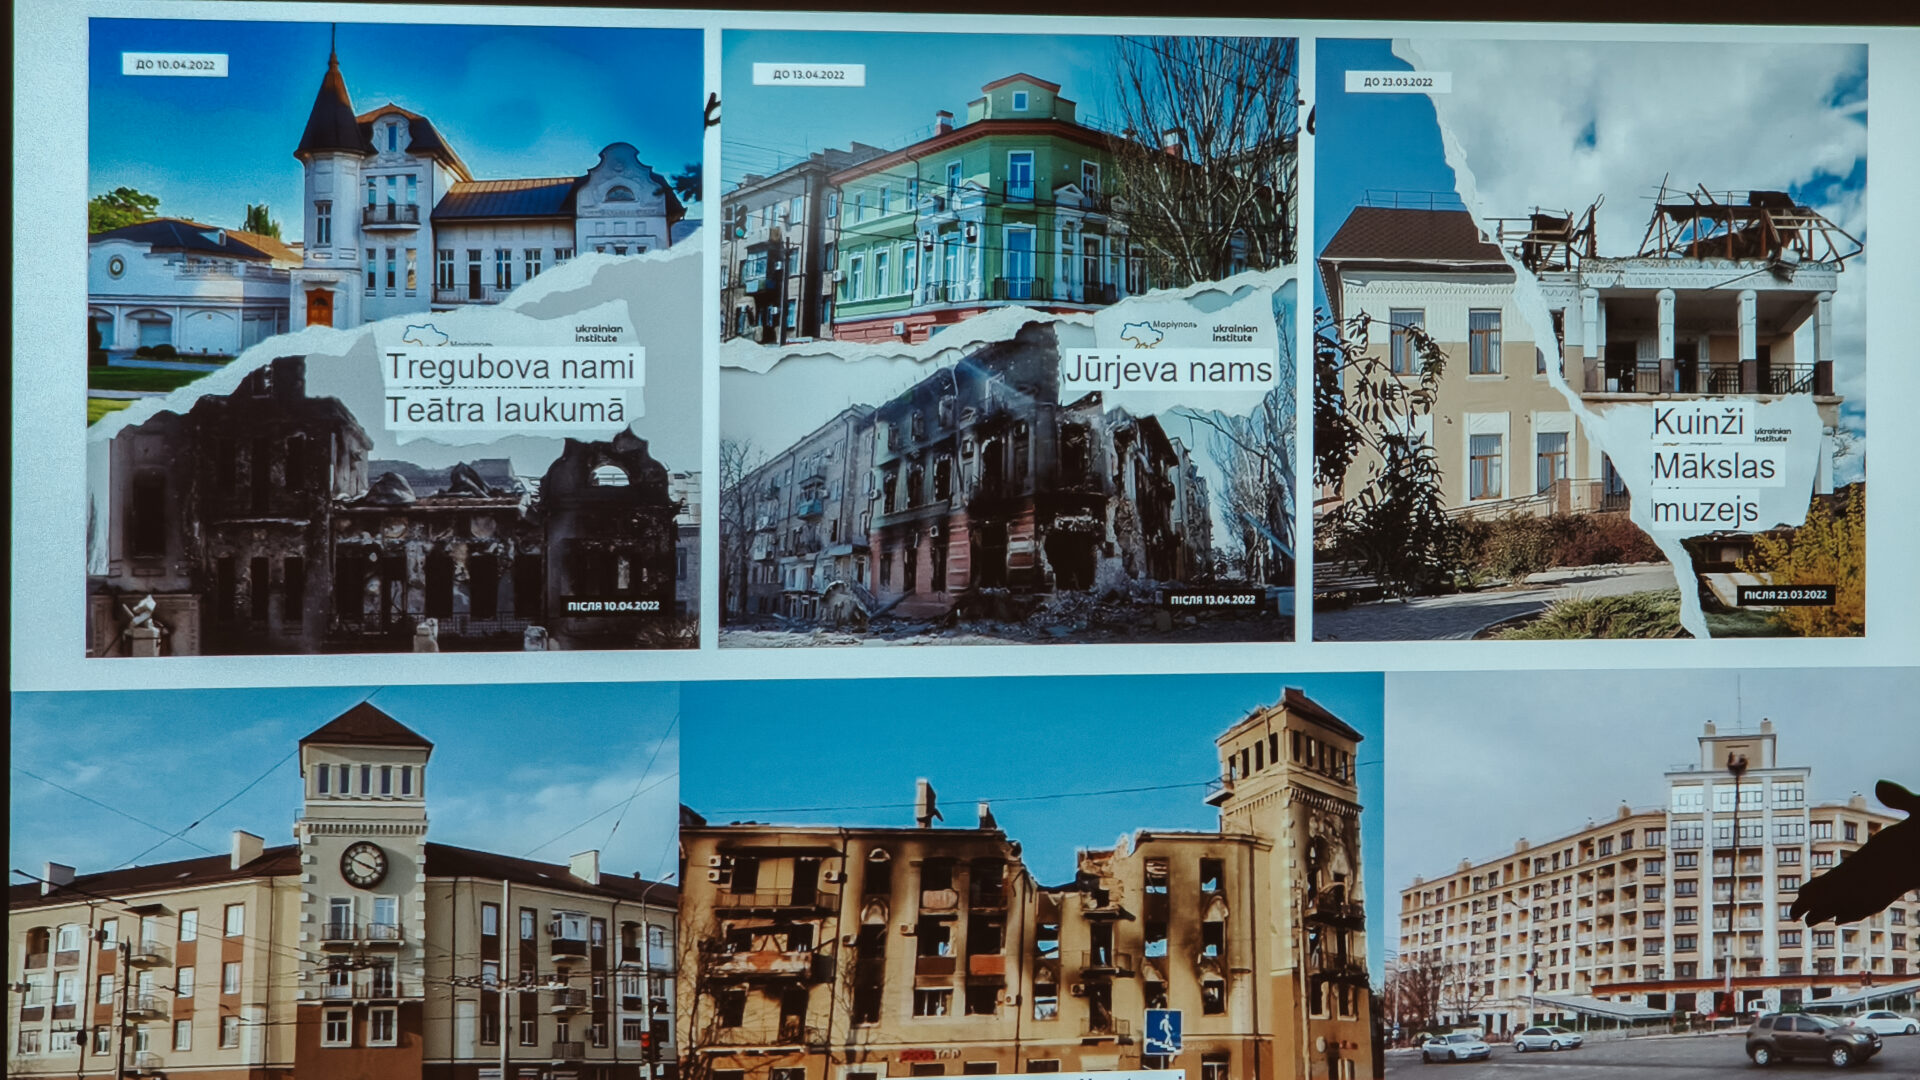
Task: Click the Tregubova nami caption text
Action: (x=510, y=367)
